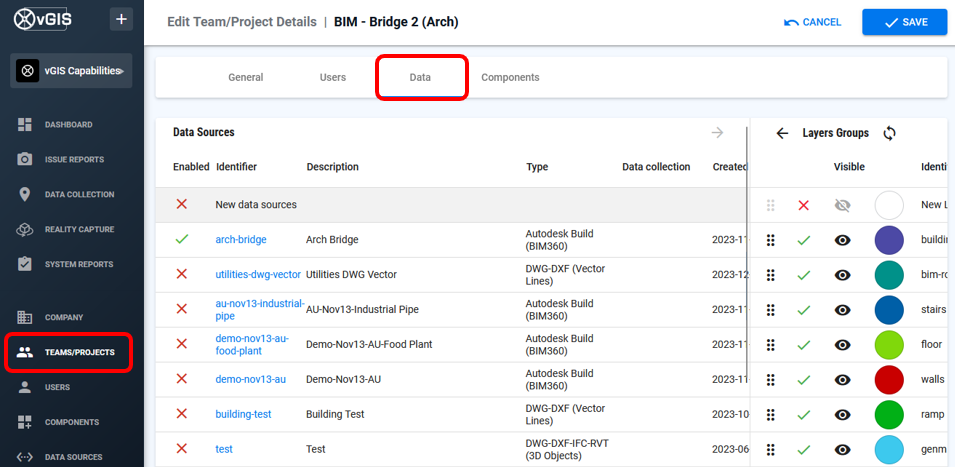955x467 pixels.
Task: Open the building-test link
Action: click(243, 414)
